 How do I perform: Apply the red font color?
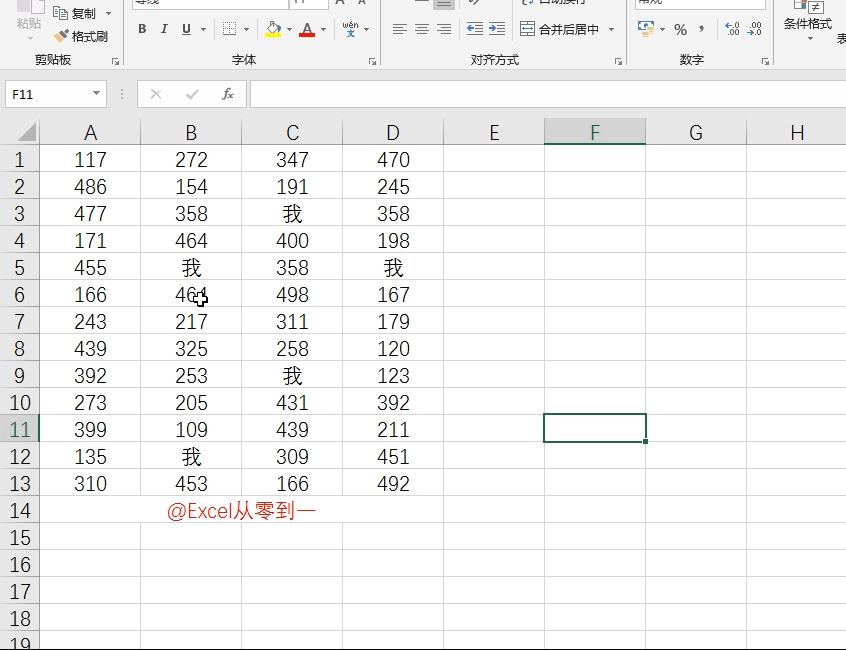307,30
